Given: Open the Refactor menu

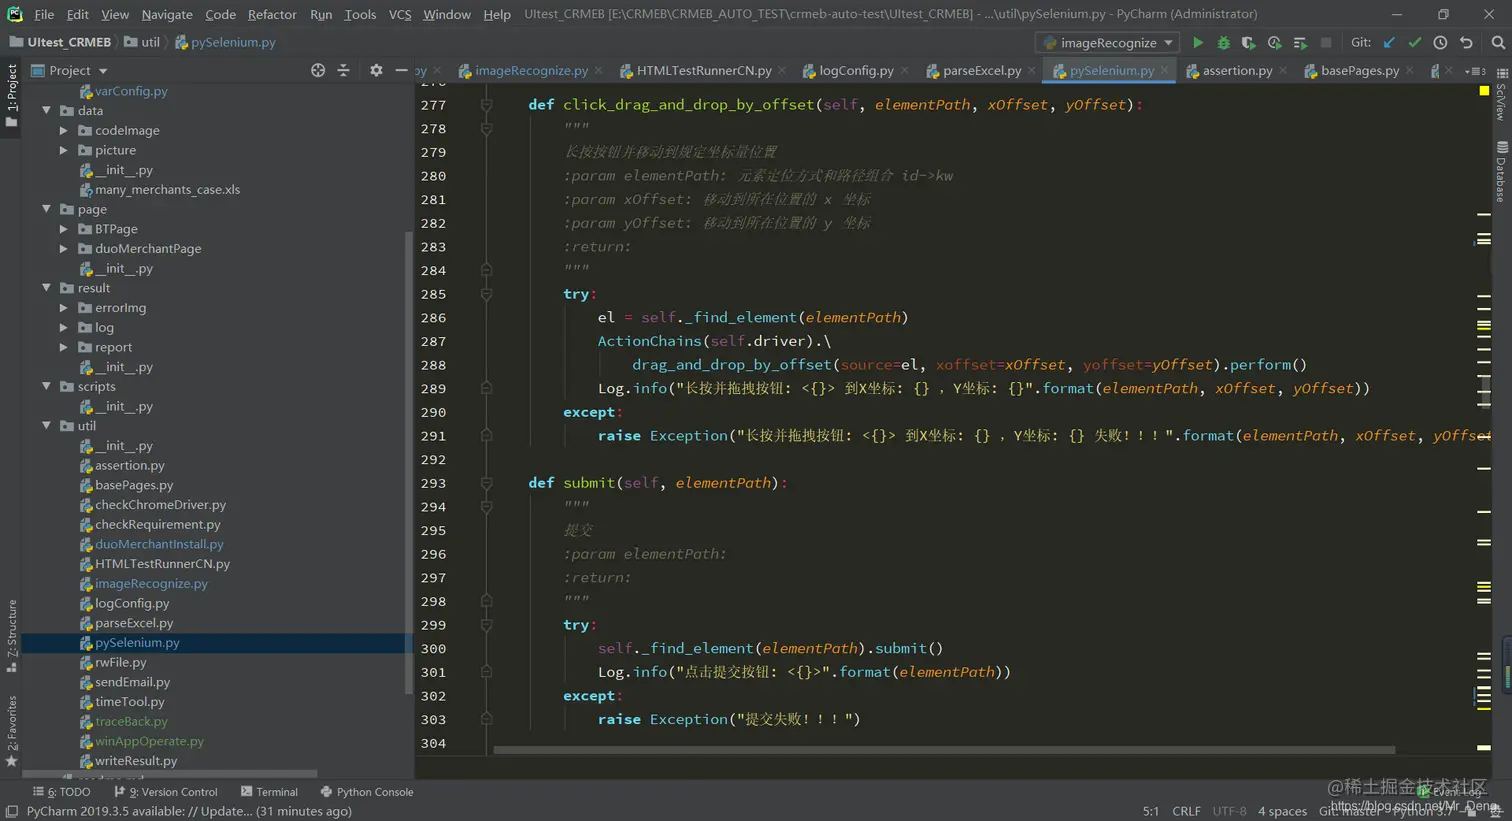Looking at the screenshot, I should tap(272, 14).
